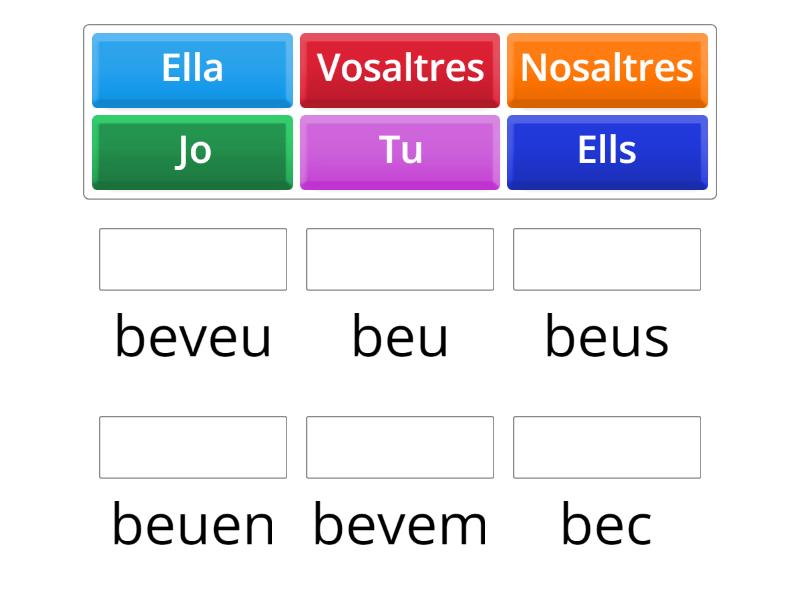Select the answer box above bec
The image size is (800, 600).
pyautogui.click(x=607, y=448)
